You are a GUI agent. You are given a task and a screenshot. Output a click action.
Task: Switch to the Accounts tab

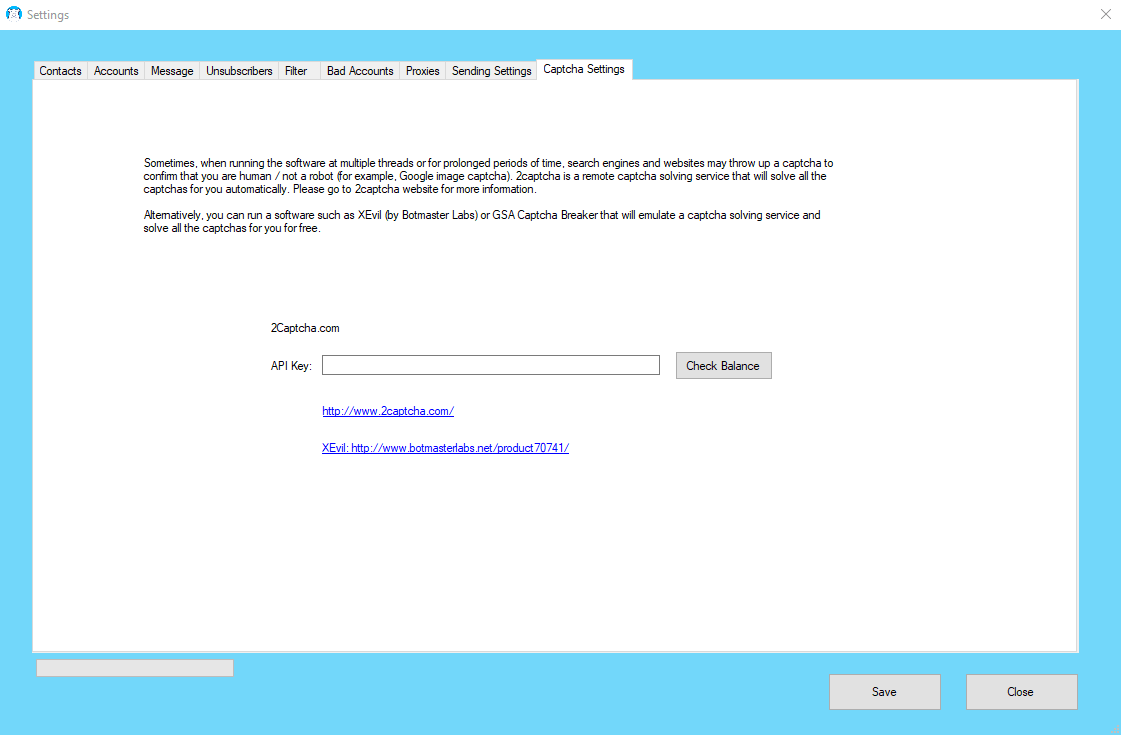point(116,71)
